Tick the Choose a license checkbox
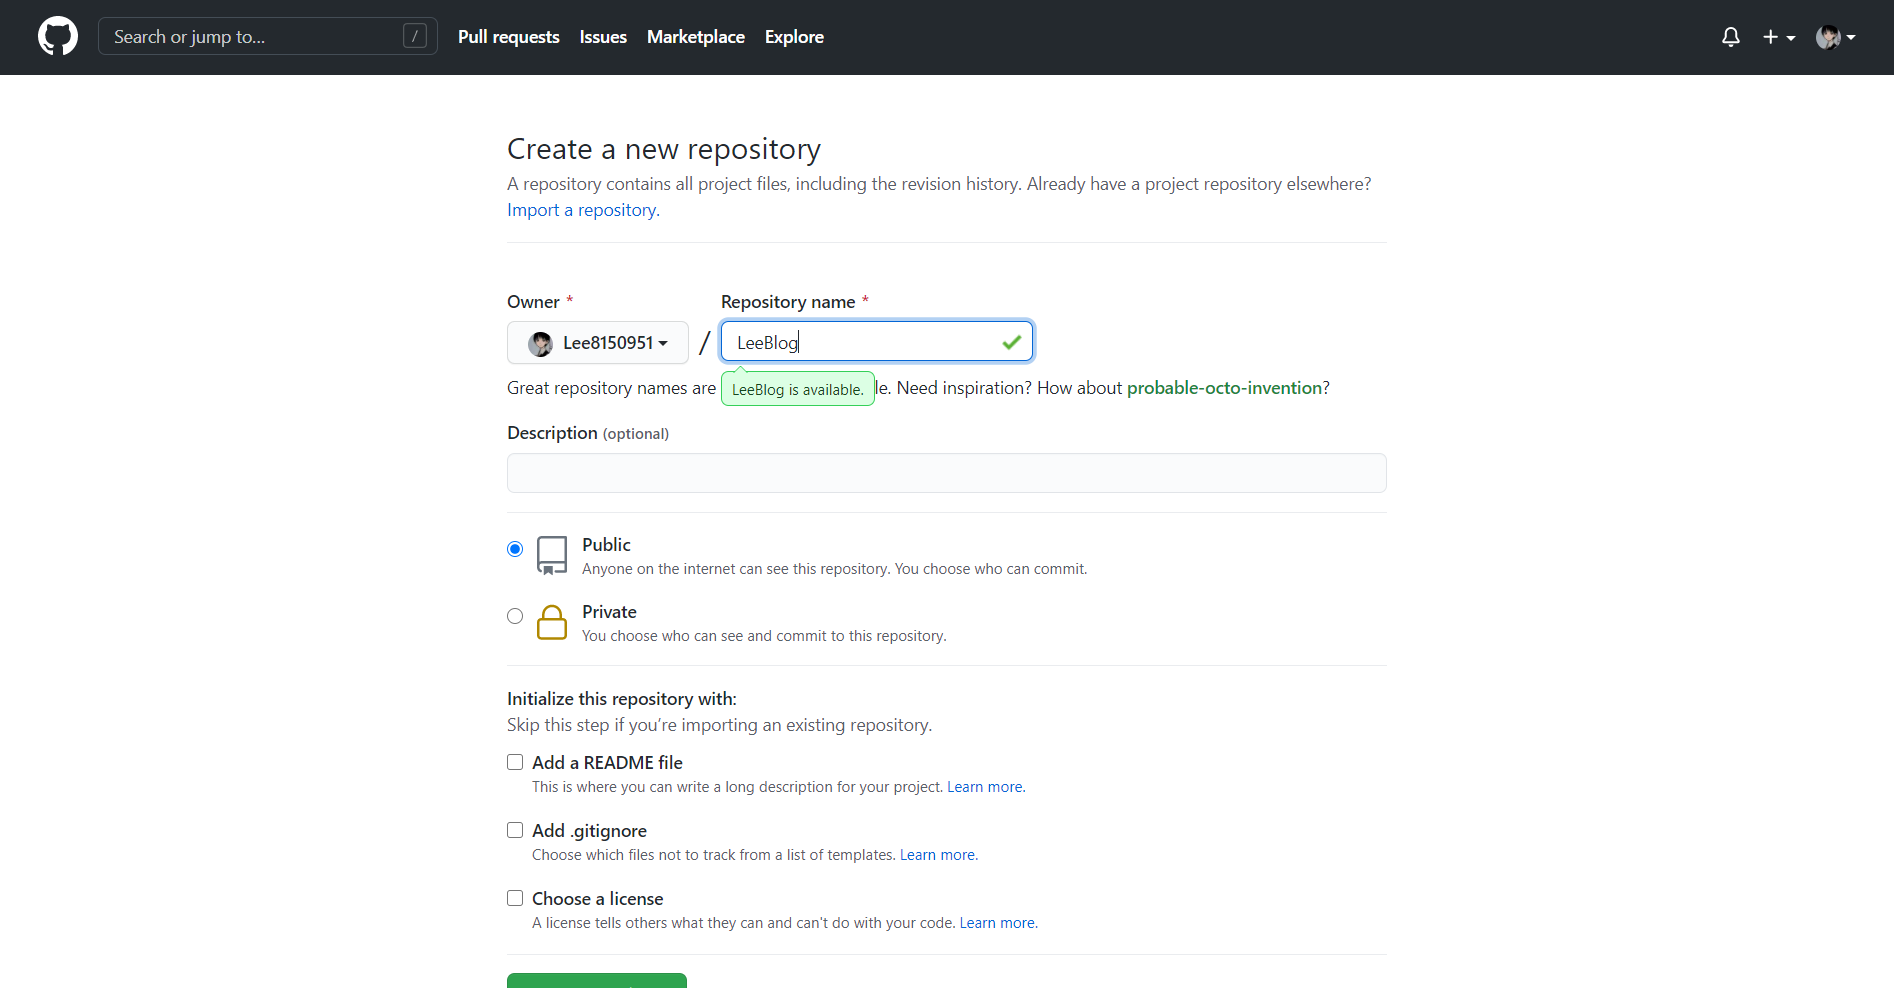The height and width of the screenshot is (988, 1894). (x=515, y=898)
